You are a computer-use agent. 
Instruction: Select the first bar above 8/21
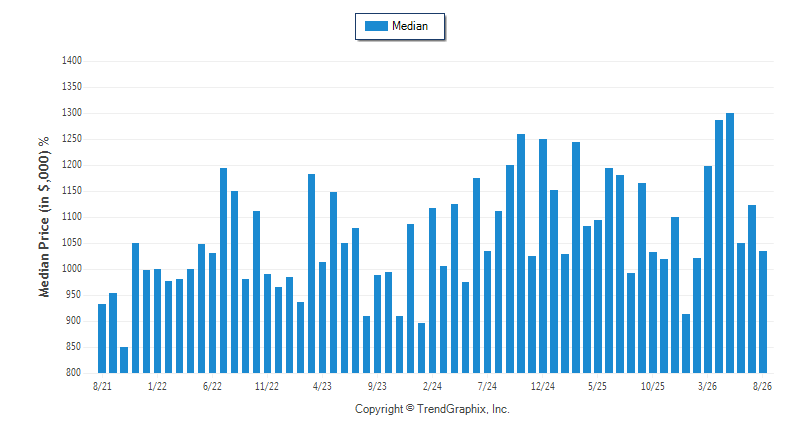coord(102,339)
